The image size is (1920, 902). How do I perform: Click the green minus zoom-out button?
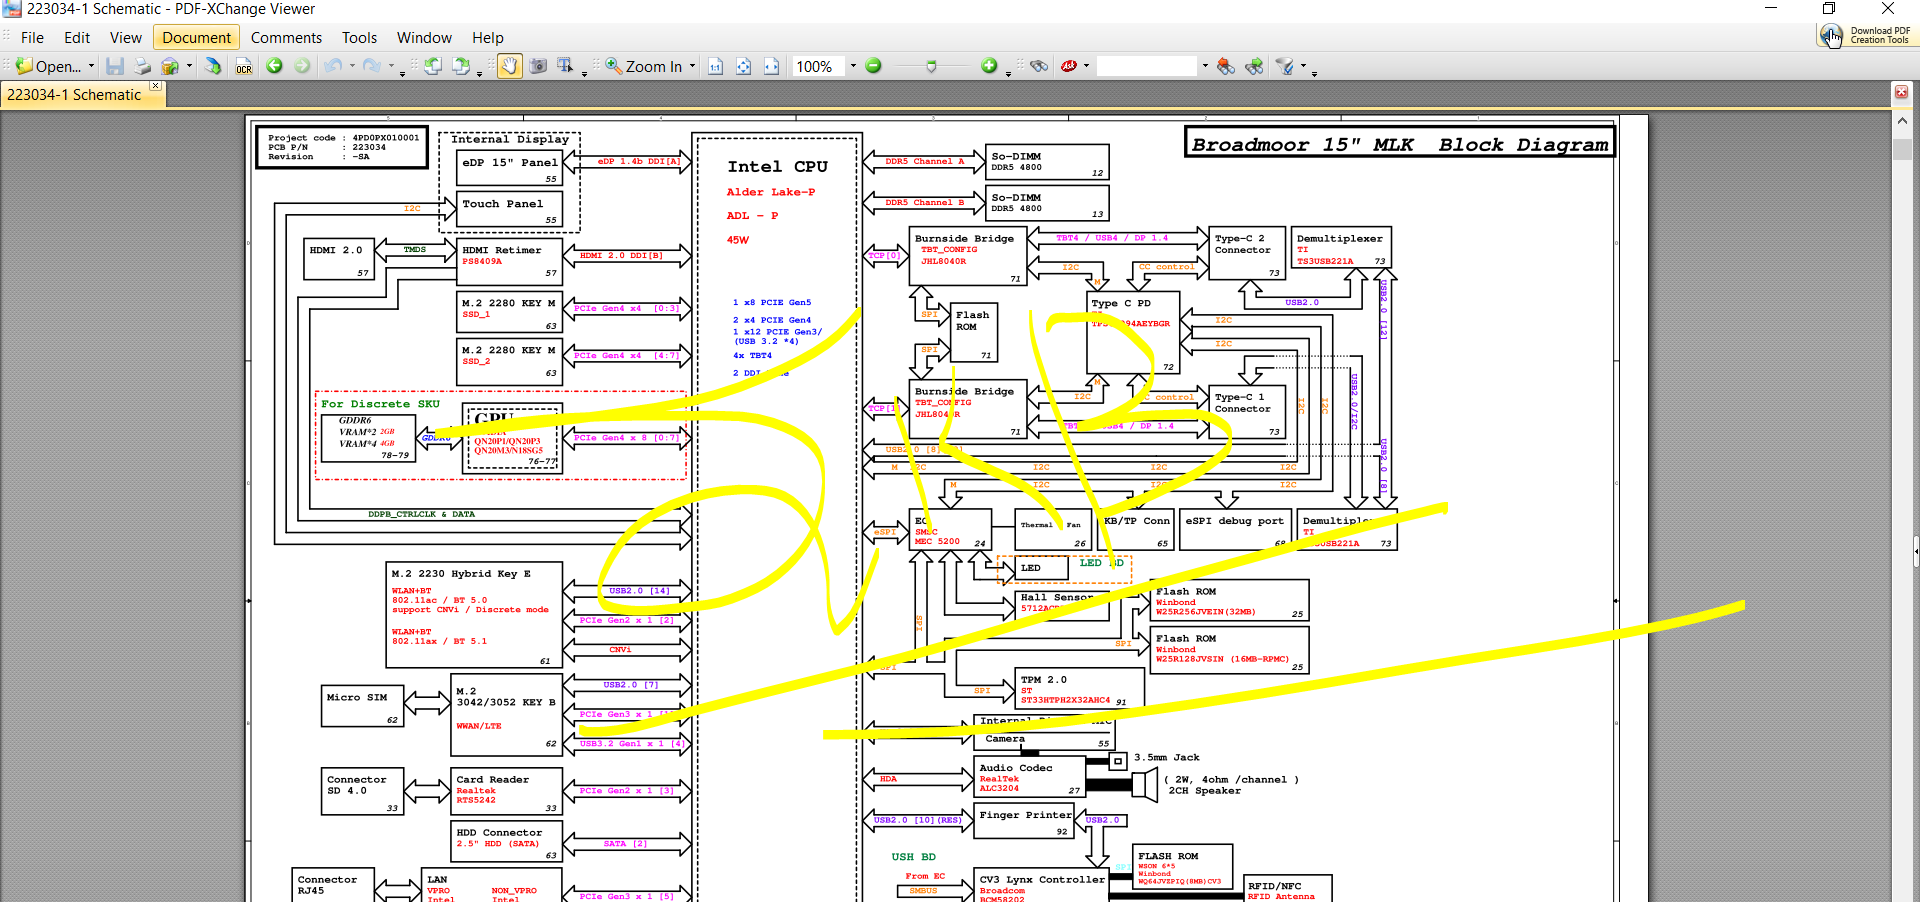point(873,66)
